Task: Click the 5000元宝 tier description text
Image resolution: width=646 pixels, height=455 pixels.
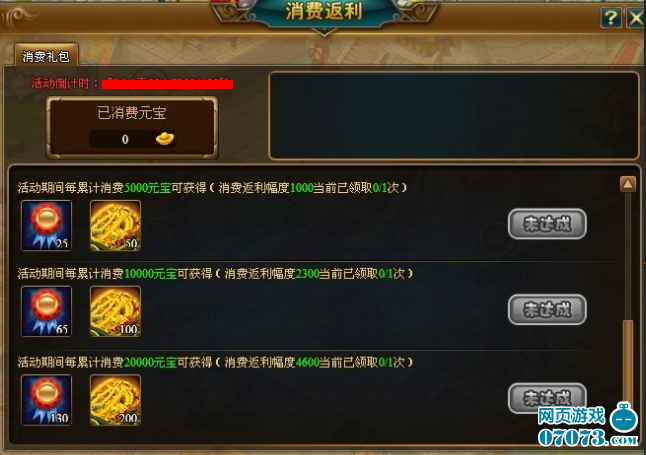Action: (212, 188)
